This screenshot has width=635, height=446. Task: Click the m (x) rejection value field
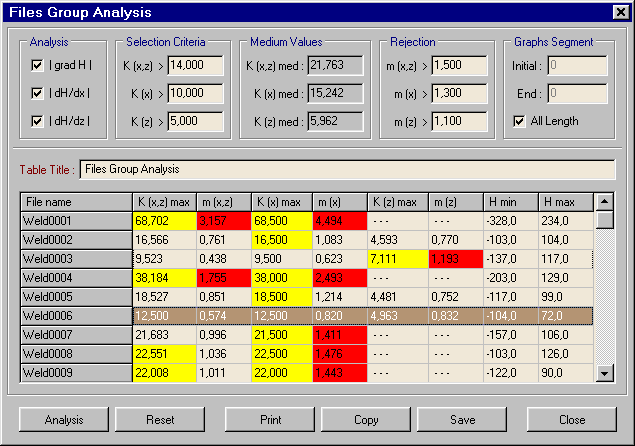click(x=459, y=93)
